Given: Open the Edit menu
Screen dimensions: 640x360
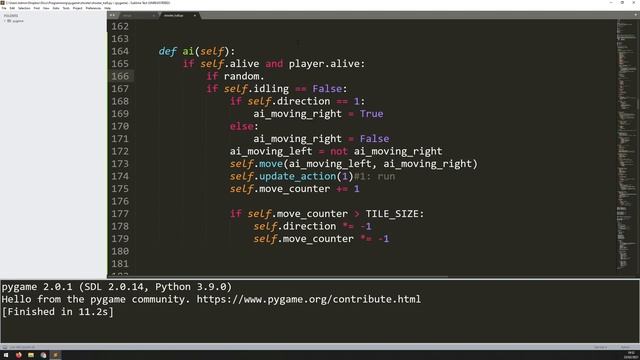Looking at the screenshot, I should pos(12,8).
